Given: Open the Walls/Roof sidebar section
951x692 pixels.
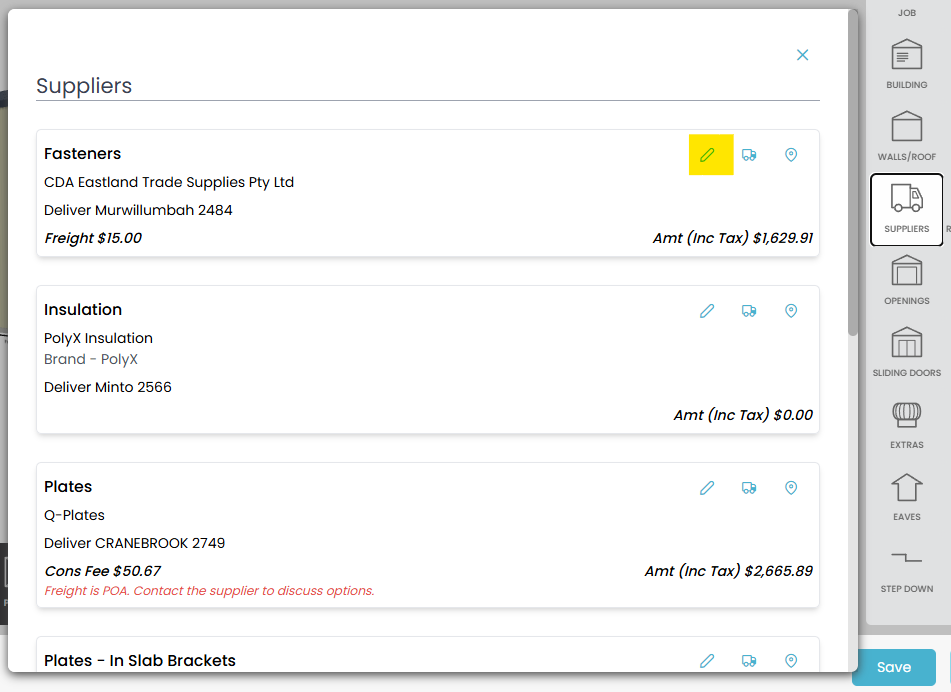Looking at the screenshot, I should tap(906, 136).
